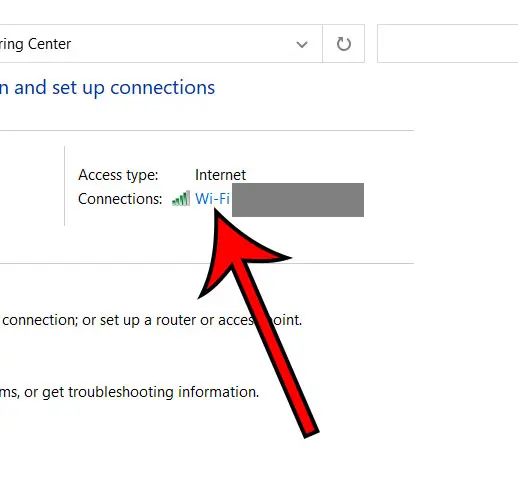Select the 'ring Center' address bar text

tap(35, 44)
